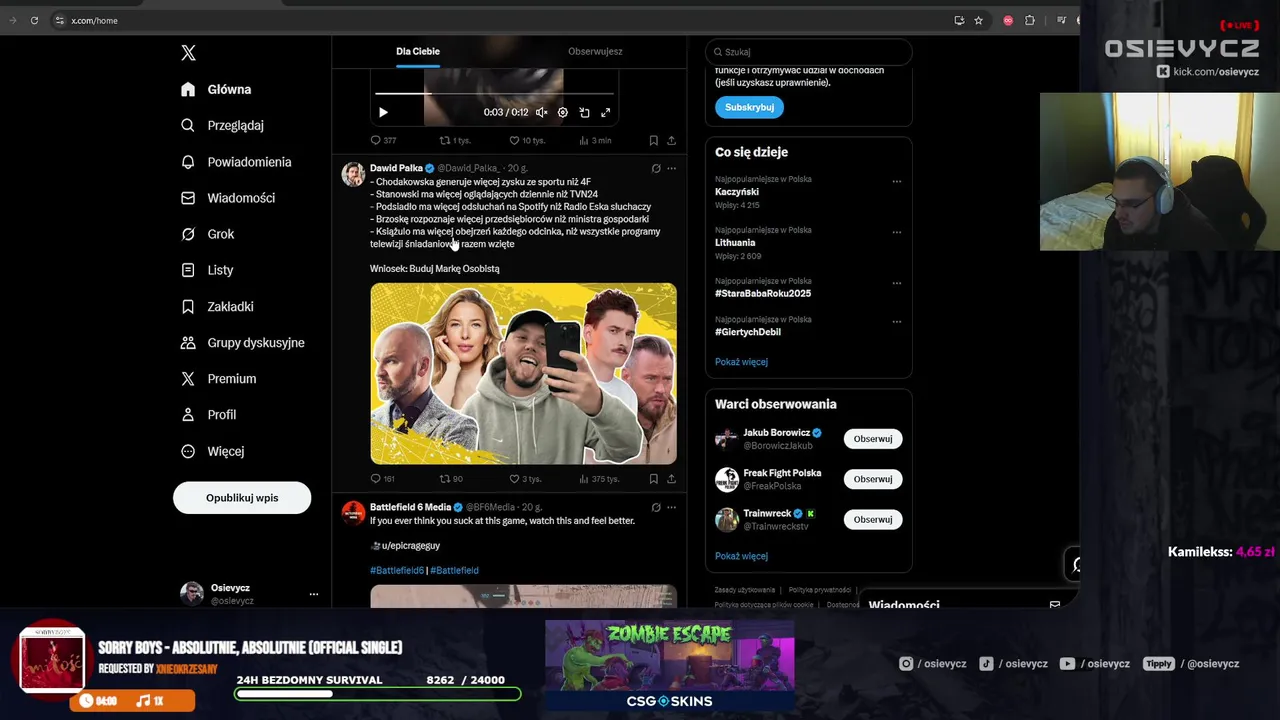Repost the post with 1 tys. reposts
This screenshot has width=1280, height=720.
455,140
